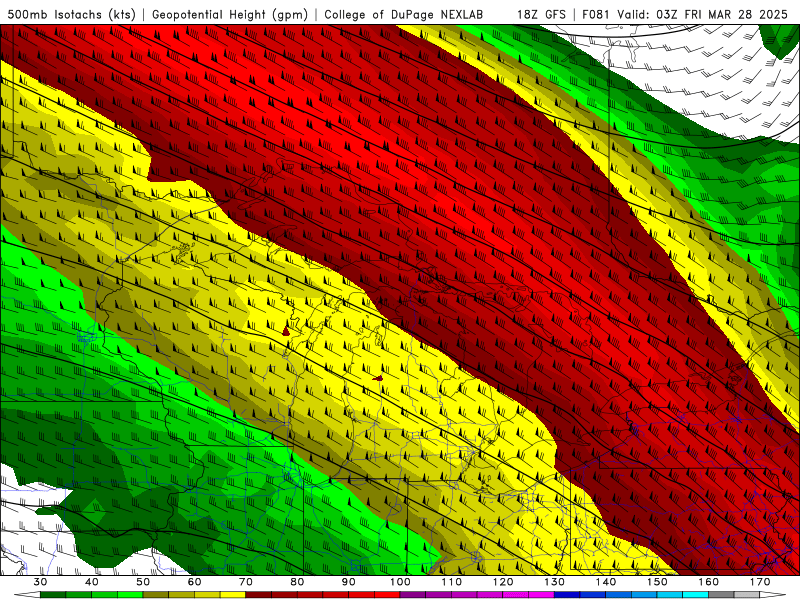This screenshot has height=600, width=800.
Task: Click the legend label "70"
Action: pyautogui.click(x=246, y=582)
